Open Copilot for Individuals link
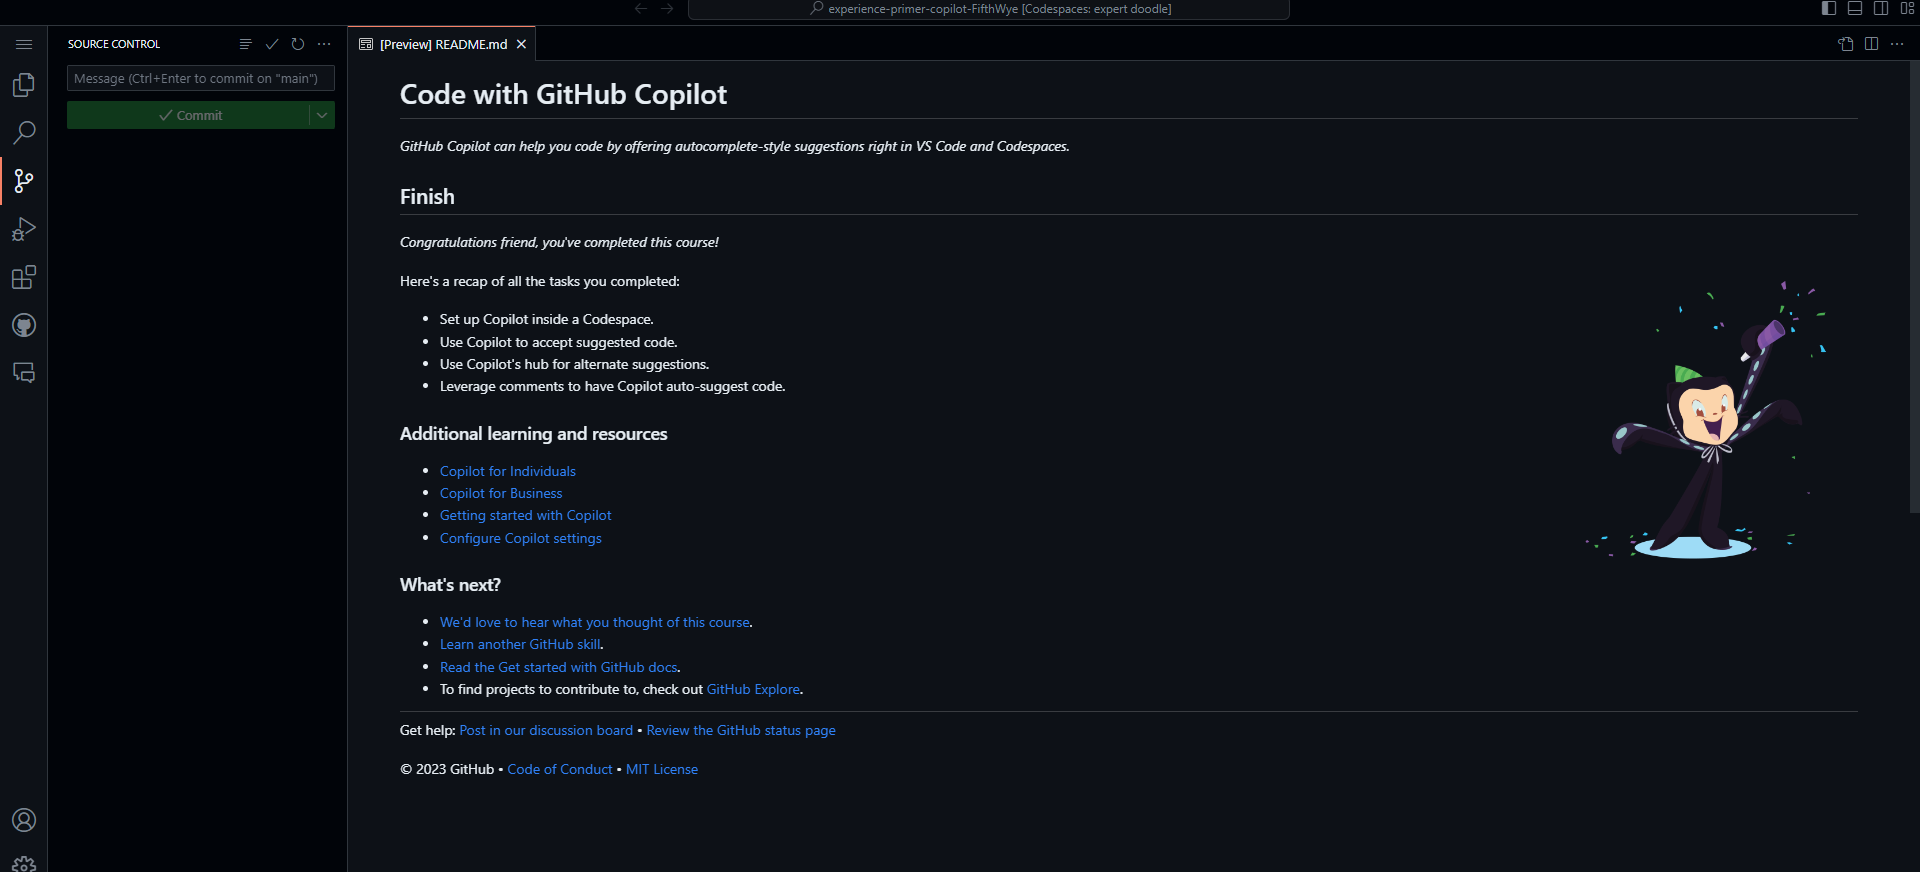This screenshot has width=1920, height=872. pyautogui.click(x=508, y=471)
